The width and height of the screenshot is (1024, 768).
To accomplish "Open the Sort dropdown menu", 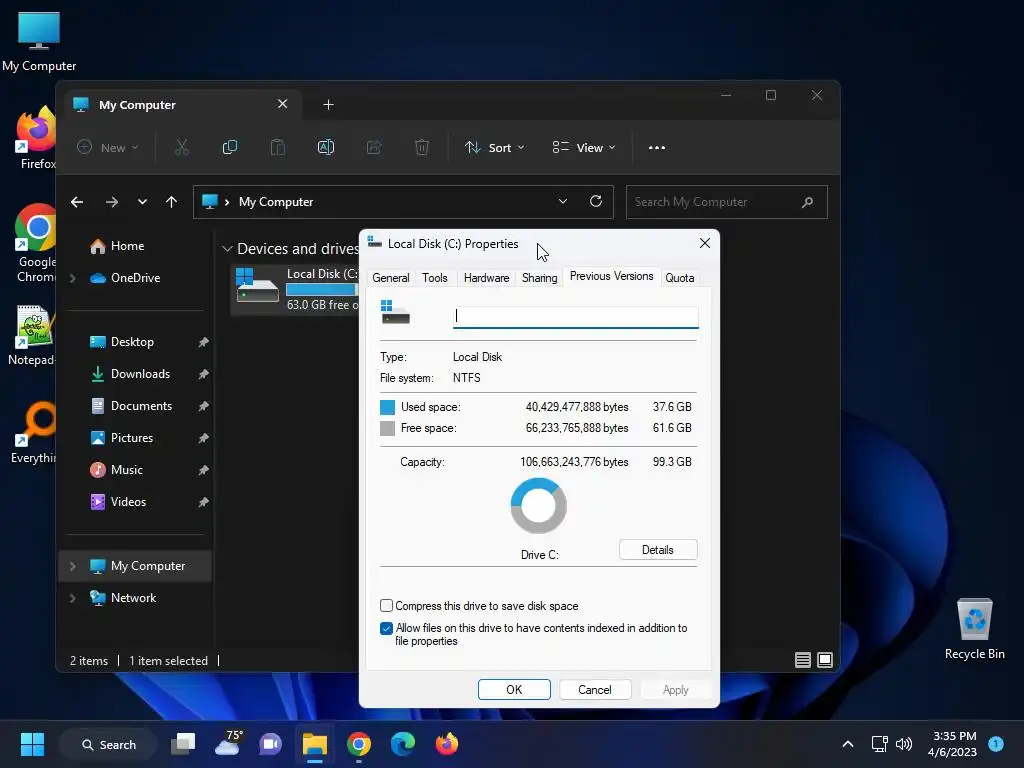I will (494, 148).
